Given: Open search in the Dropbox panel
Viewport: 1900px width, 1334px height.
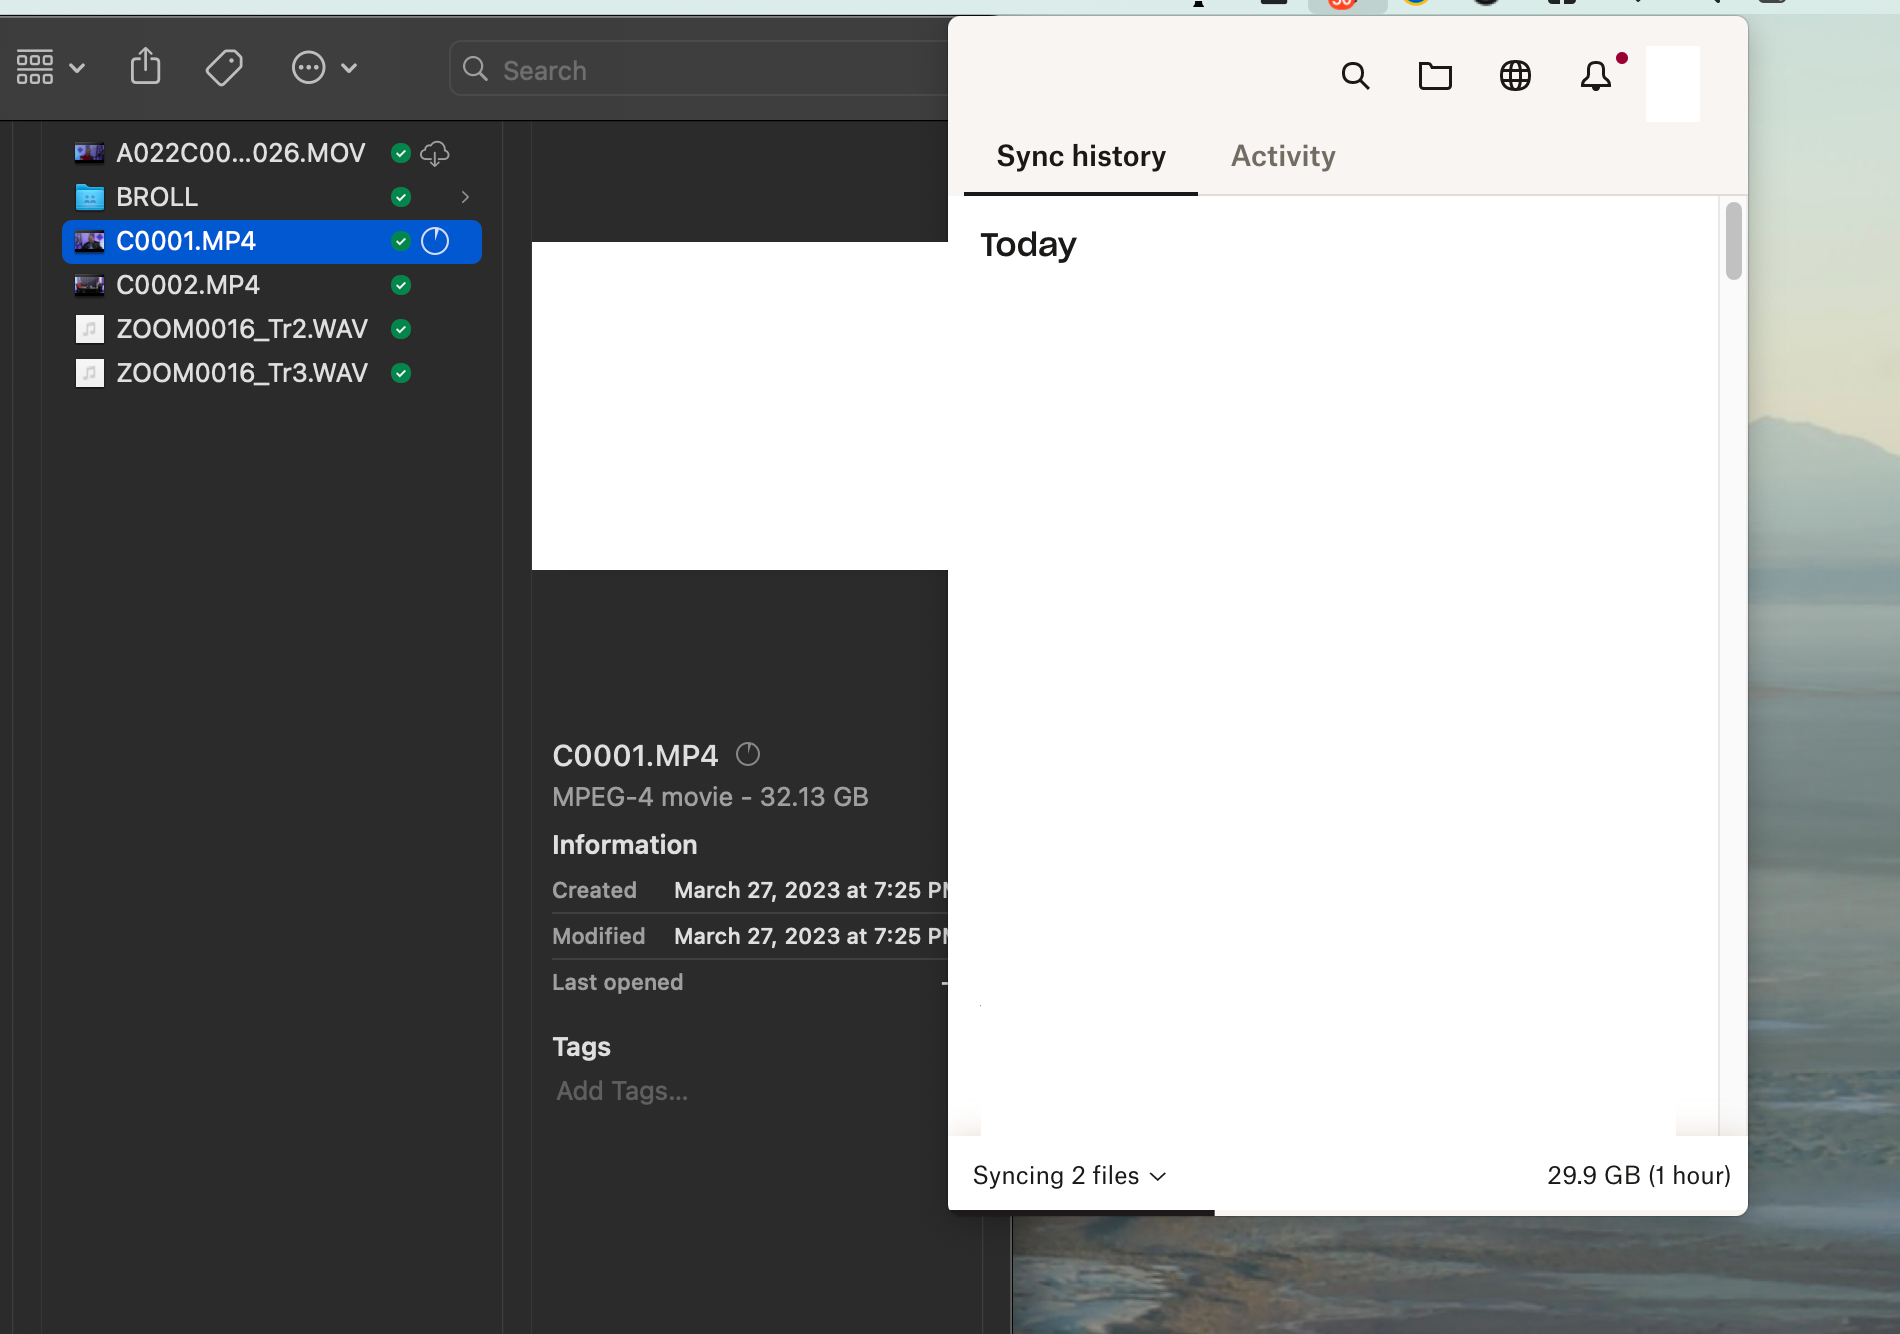Looking at the screenshot, I should (x=1356, y=76).
